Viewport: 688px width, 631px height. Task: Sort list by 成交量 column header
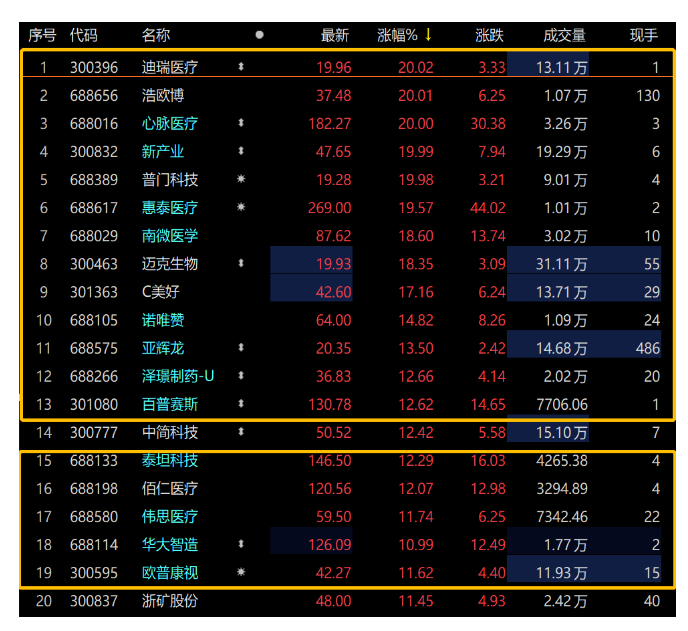(564, 35)
